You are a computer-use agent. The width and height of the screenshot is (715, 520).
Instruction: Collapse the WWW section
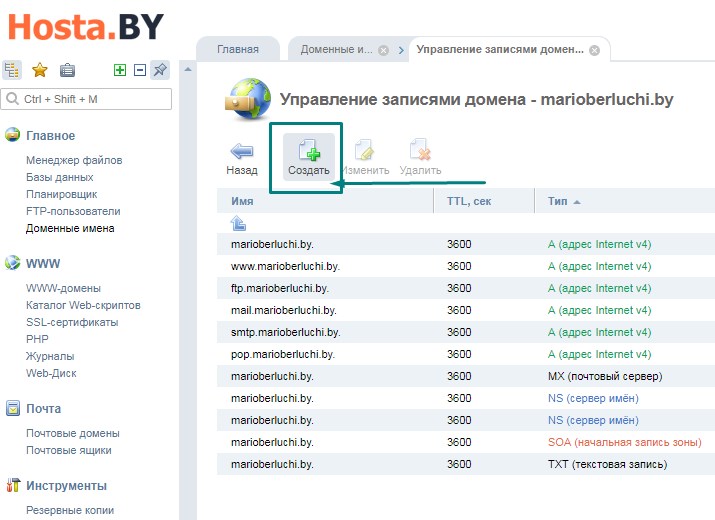point(43,263)
